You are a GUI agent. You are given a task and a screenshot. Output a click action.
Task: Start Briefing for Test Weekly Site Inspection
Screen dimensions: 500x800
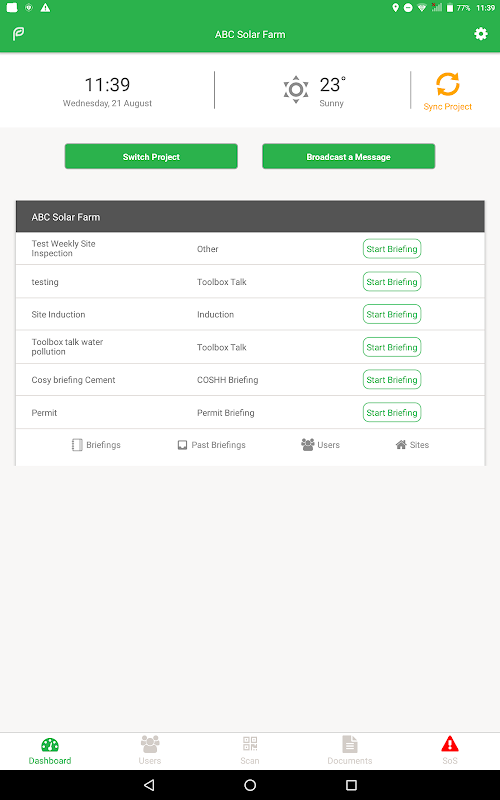(x=392, y=249)
